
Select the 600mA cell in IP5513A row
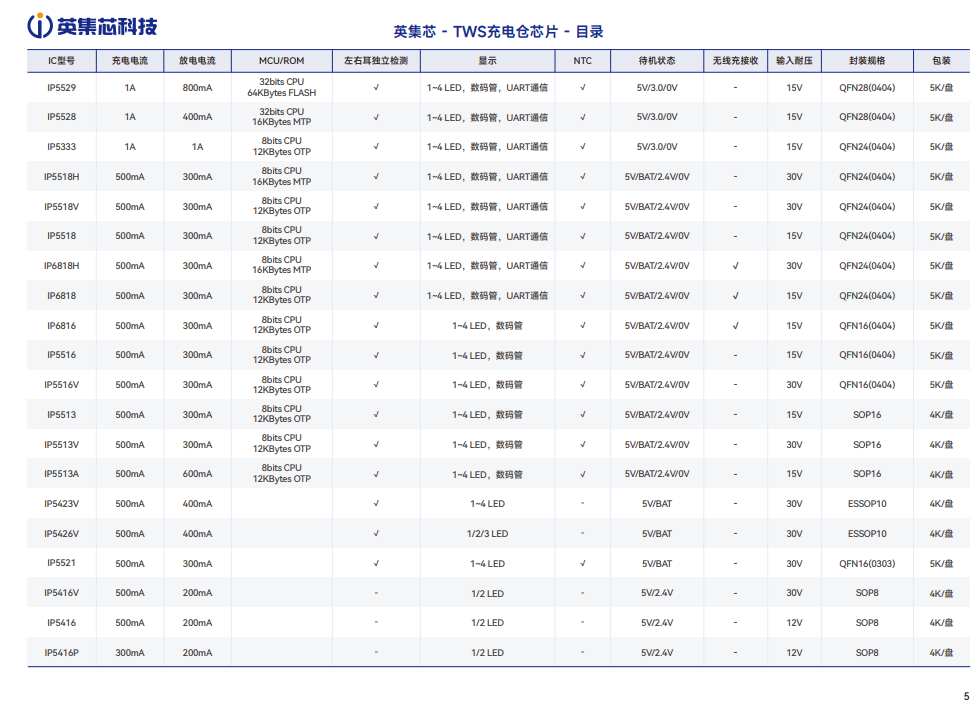coord(198,474)
